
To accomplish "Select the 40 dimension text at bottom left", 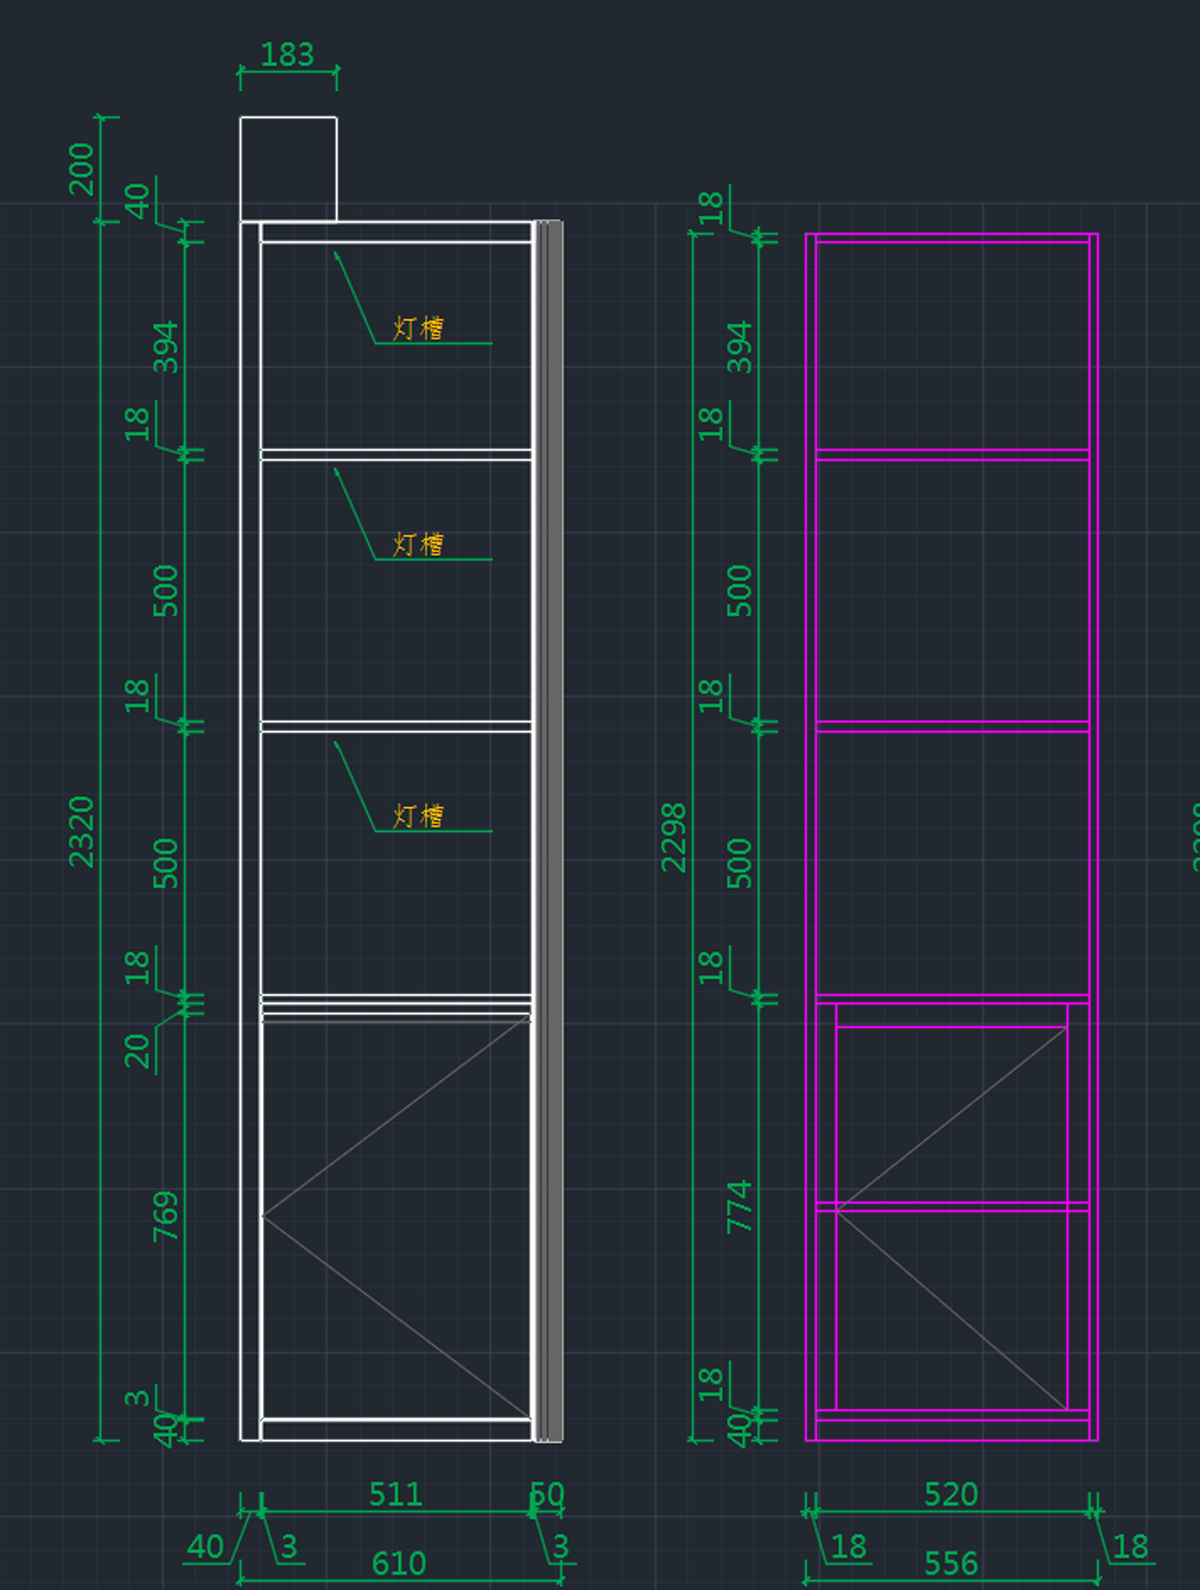I will coord(205,1547).
